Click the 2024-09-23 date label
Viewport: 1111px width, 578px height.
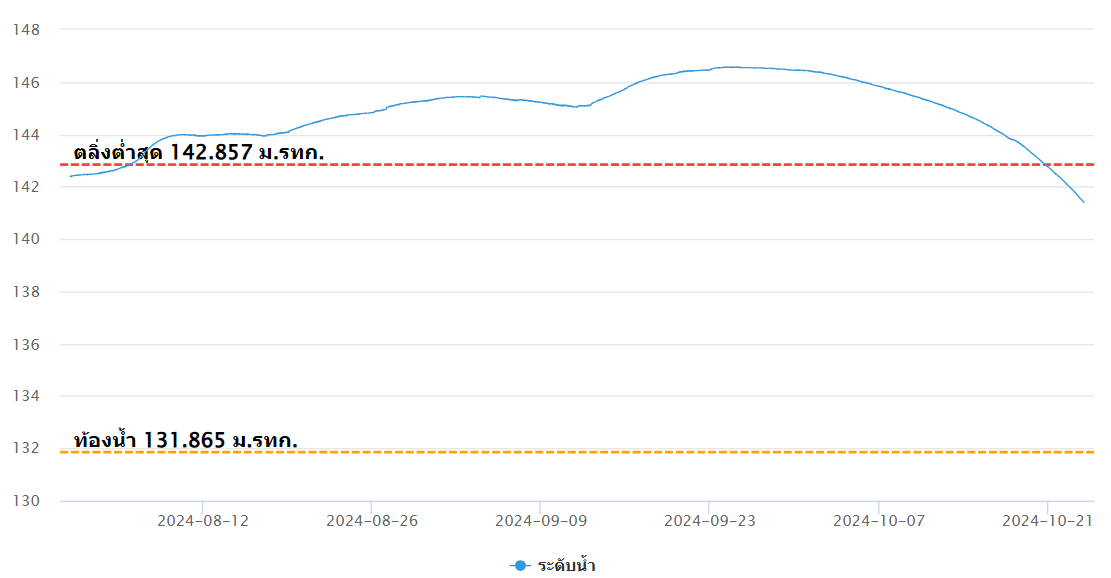point(710,521)
